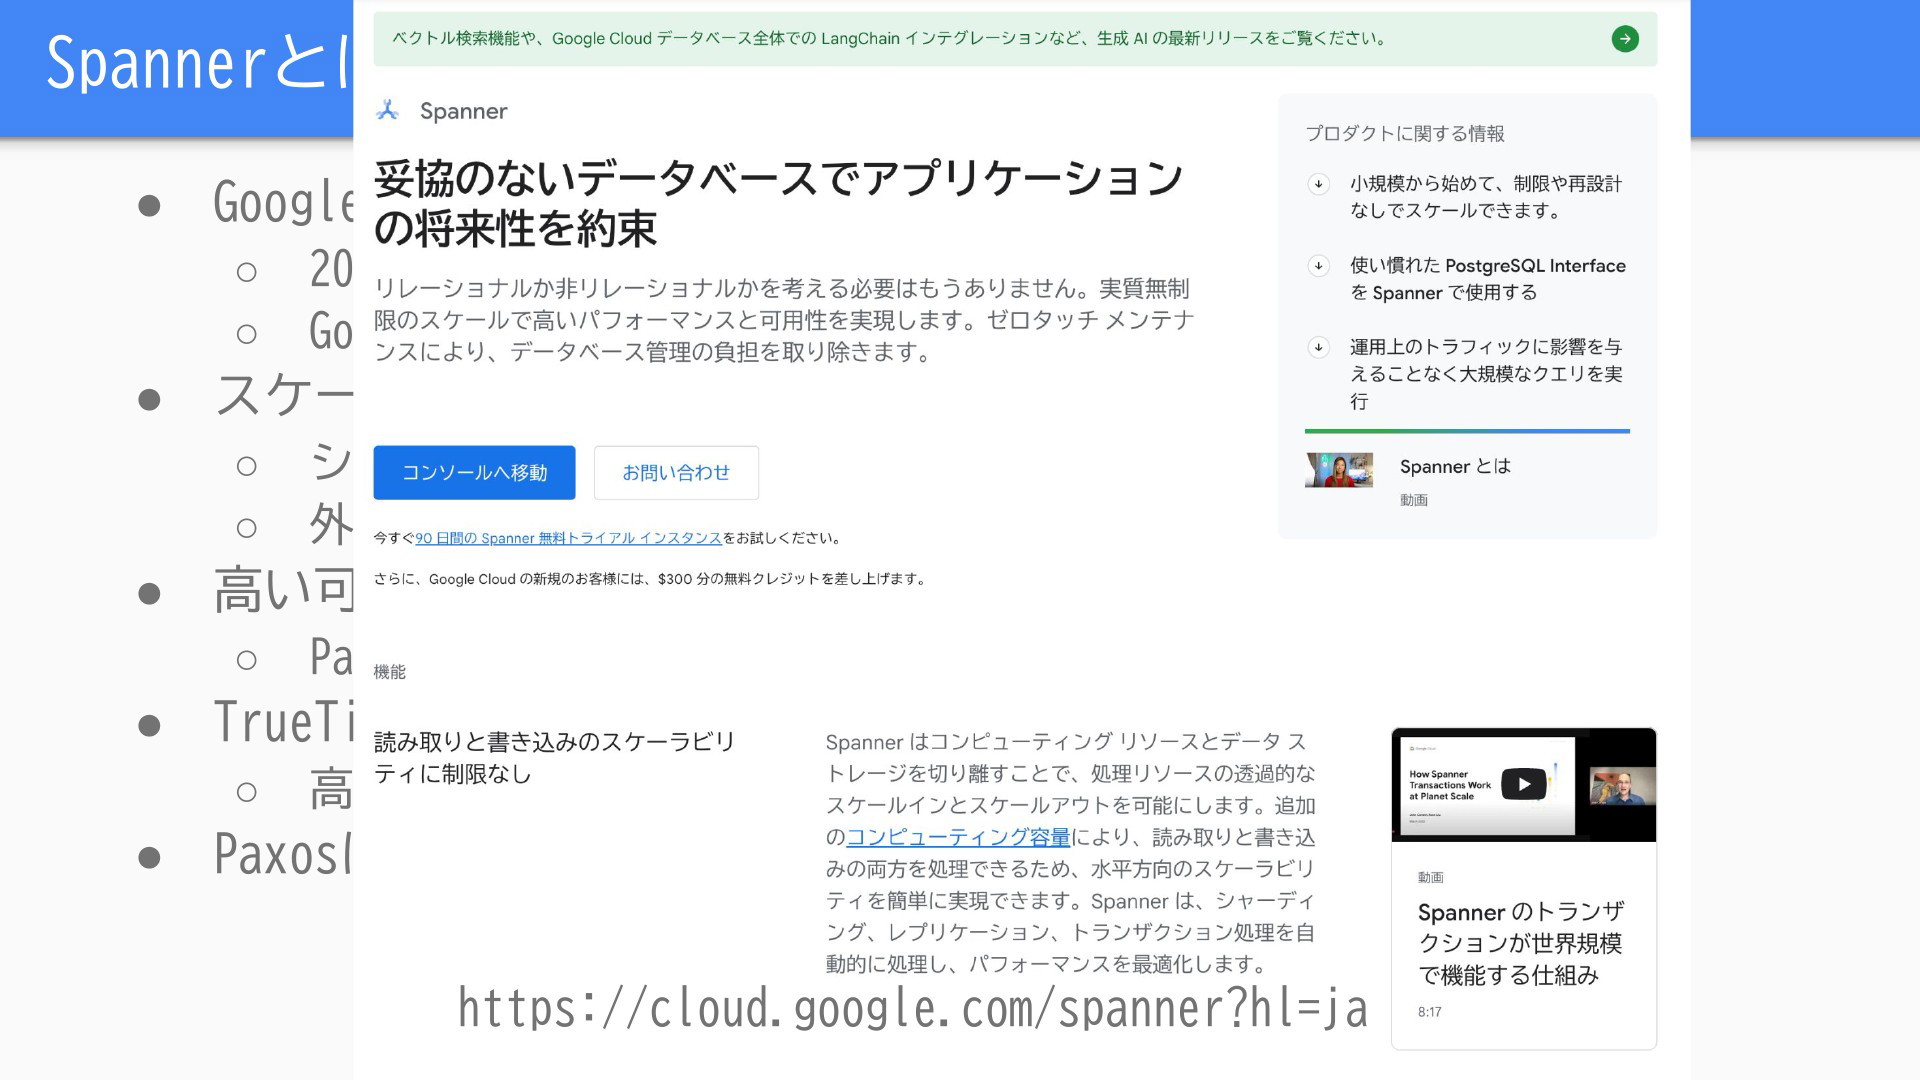Click the お問い合わせ button
This screenshot has width=1920, height=1080.
coord(676,472)
